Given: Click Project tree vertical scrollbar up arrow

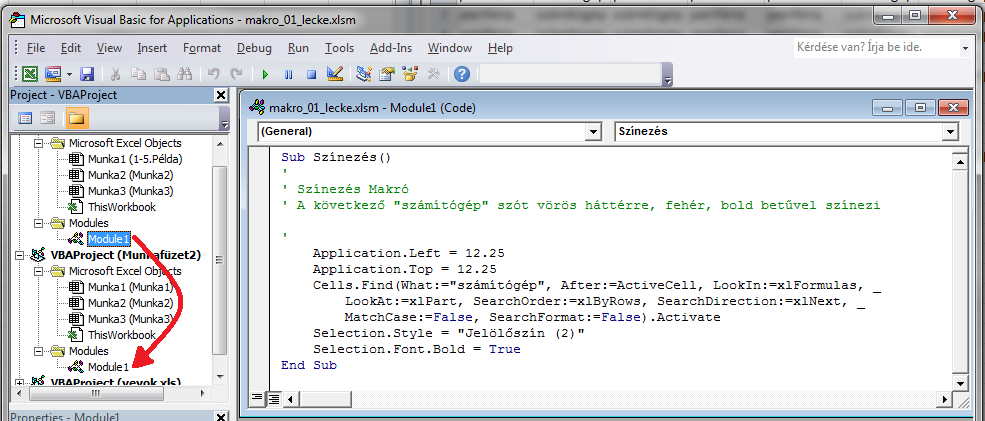Looking at the screenshot, I should click(219, 143).
